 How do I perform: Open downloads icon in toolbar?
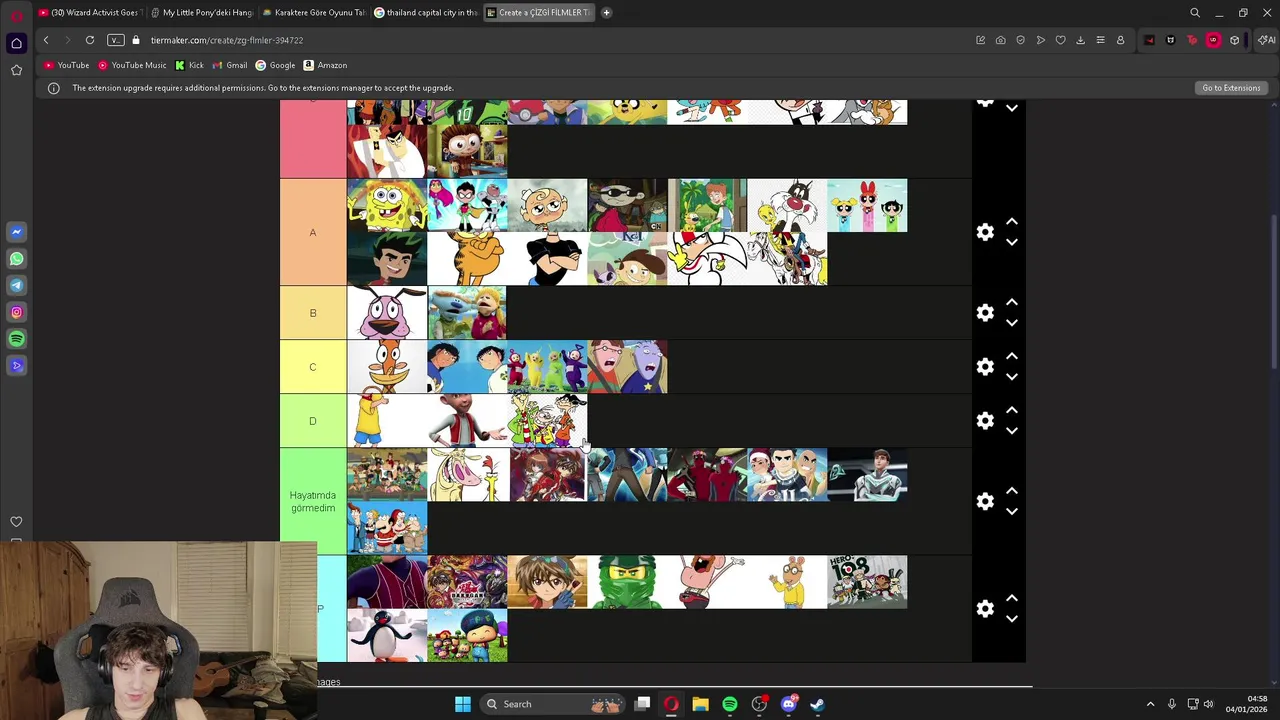tap(1080, 40)
